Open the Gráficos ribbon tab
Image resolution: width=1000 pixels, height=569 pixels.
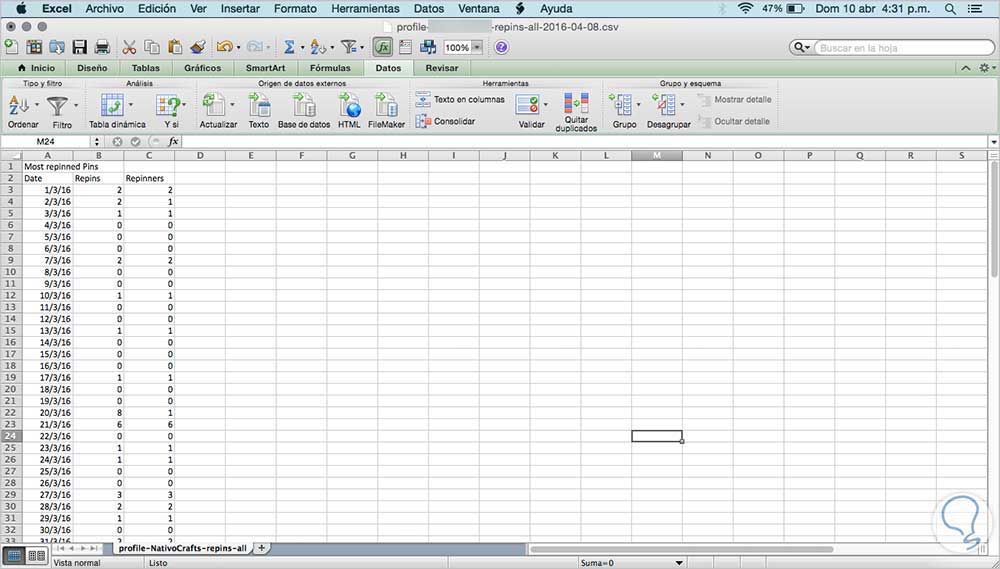point(202,68)
